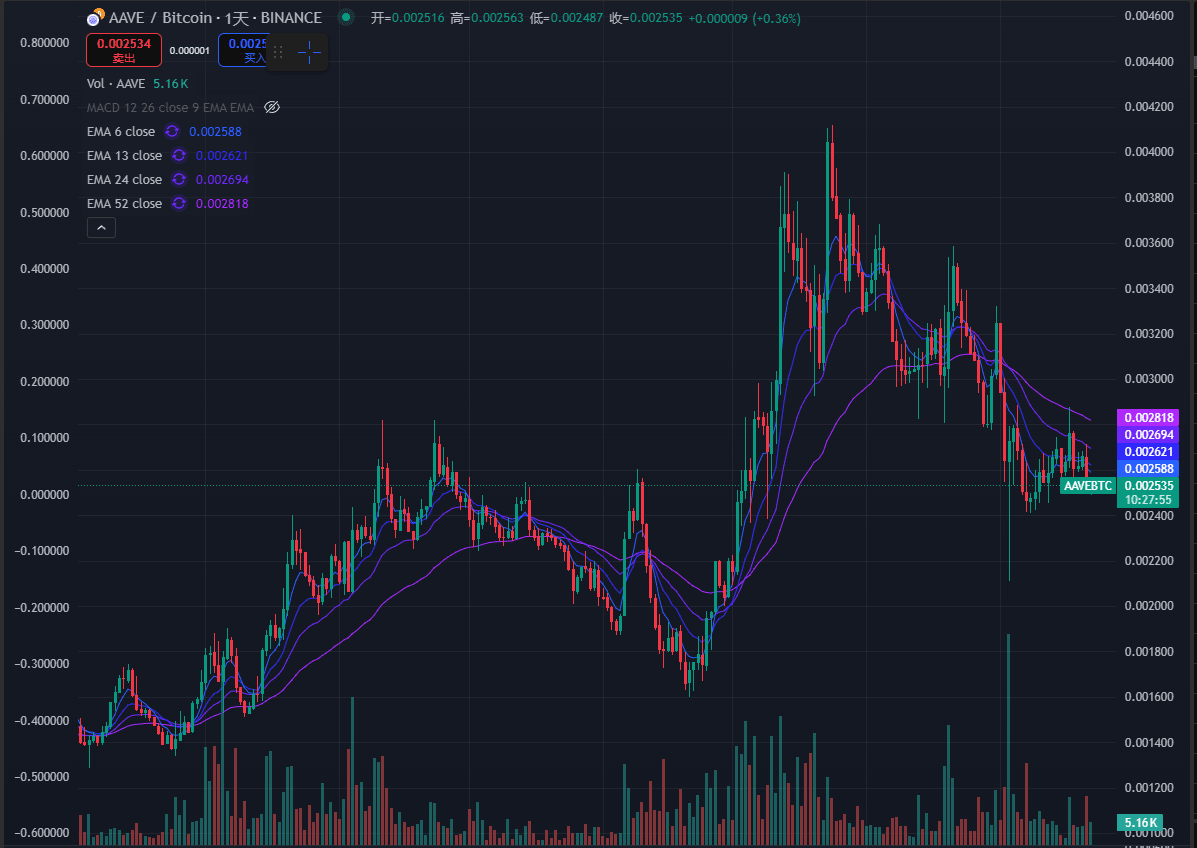Click the EMA 52 refresh icon

pos(179,203)
